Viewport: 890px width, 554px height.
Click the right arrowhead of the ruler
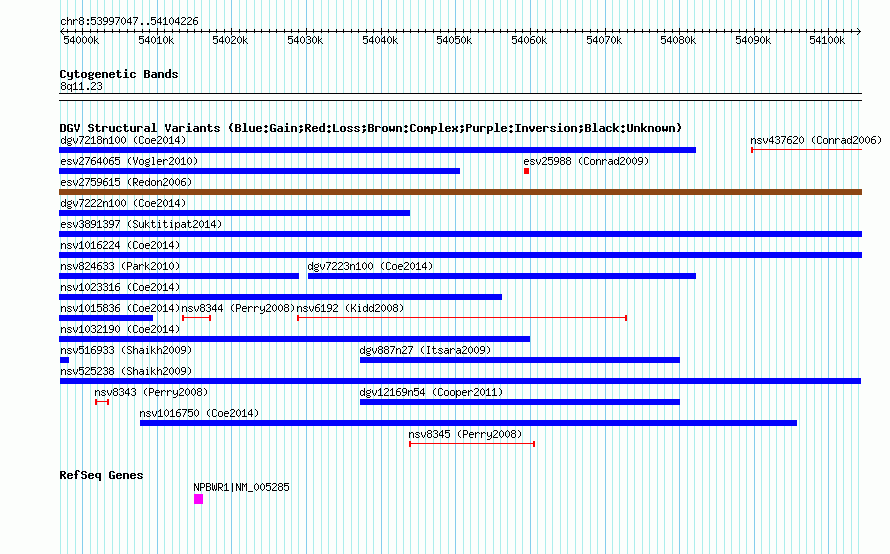point(859,32)
